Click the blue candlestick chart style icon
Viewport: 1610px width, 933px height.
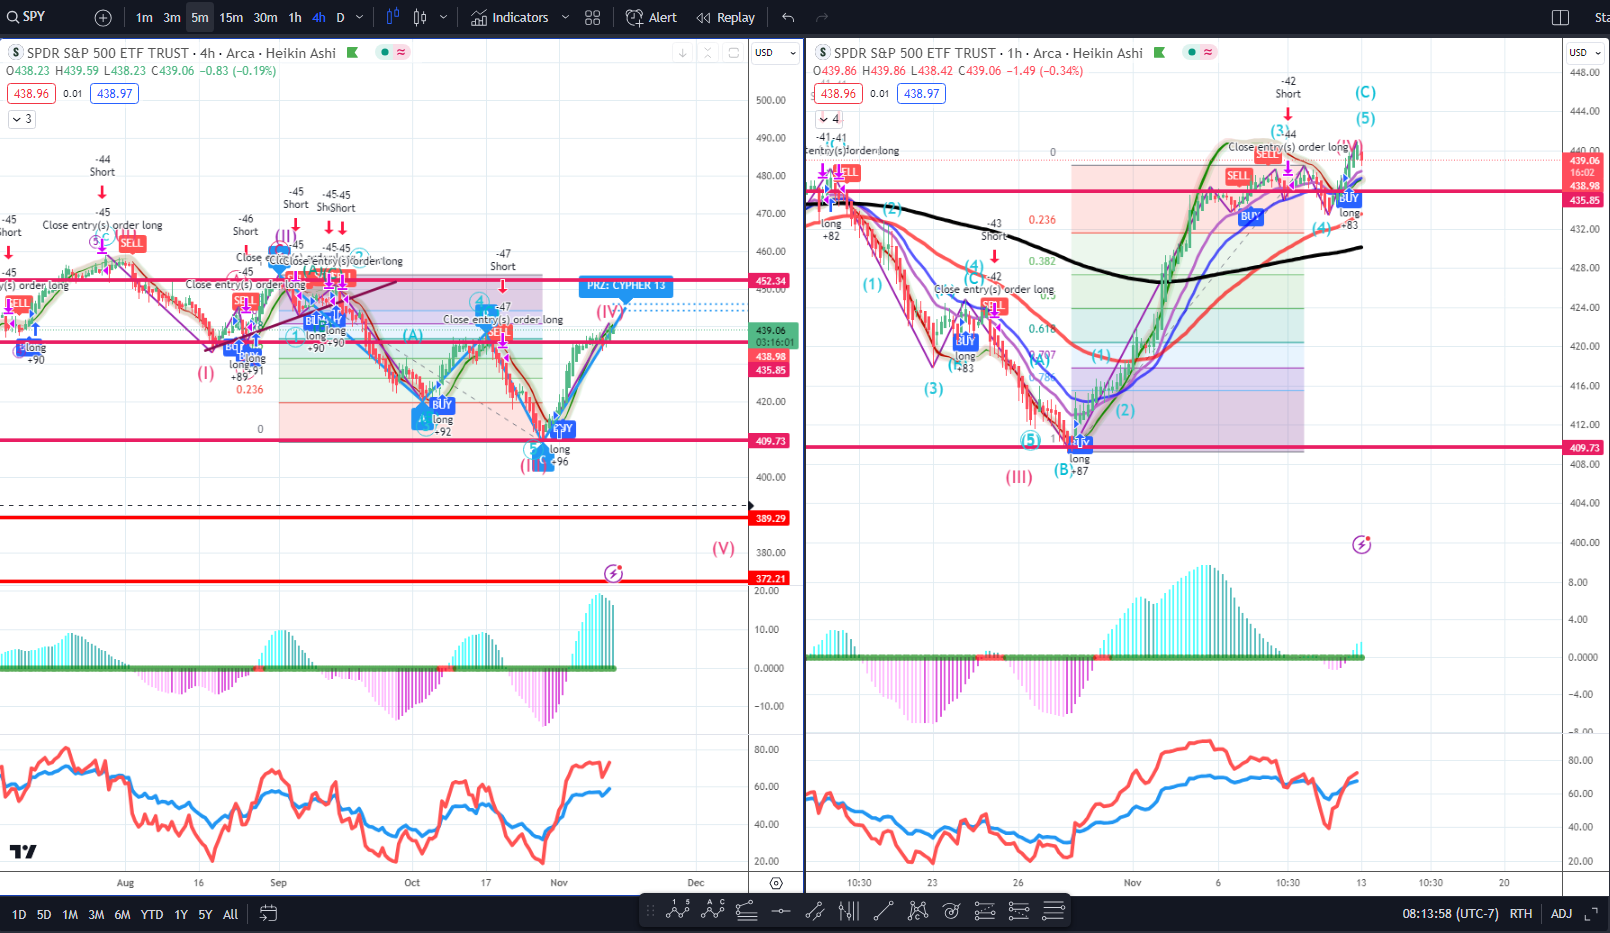[392, 17]
